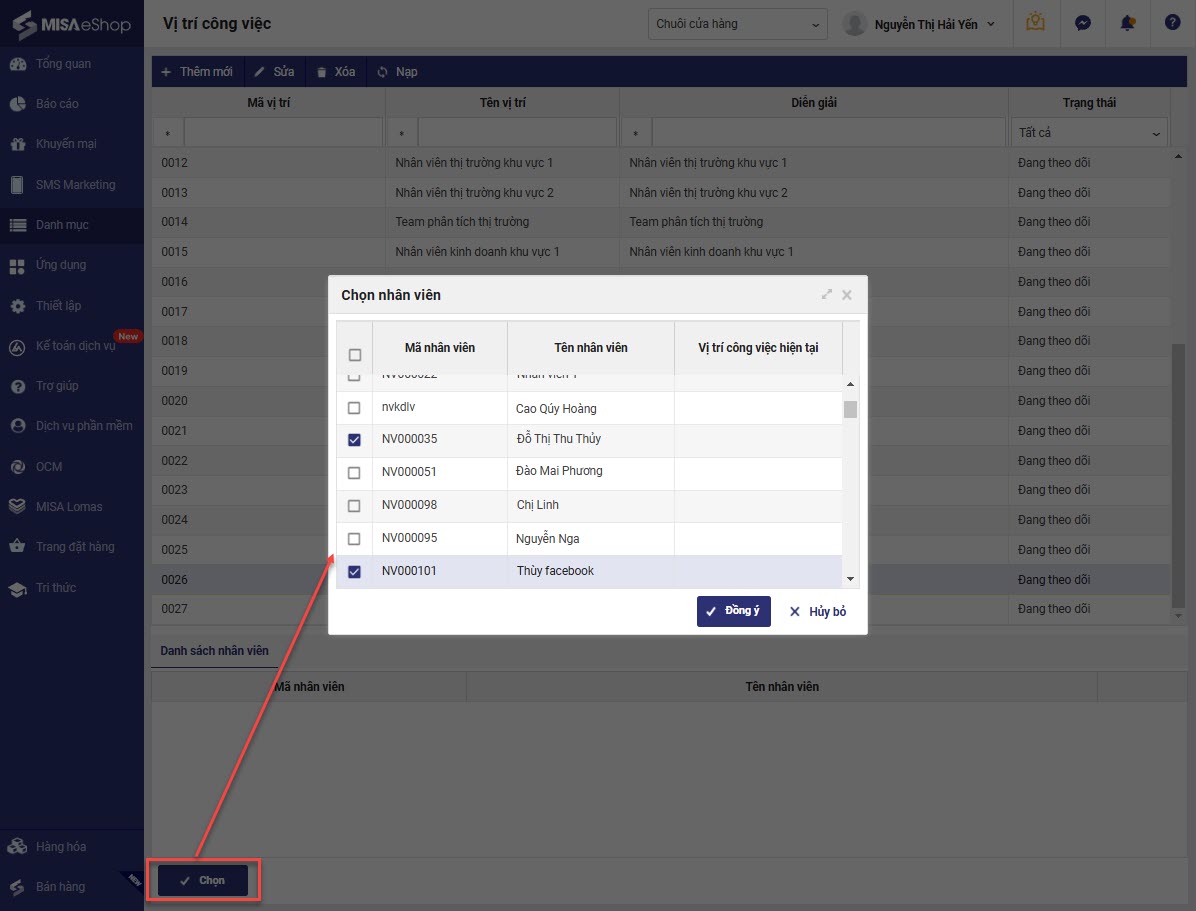Image resolution: width=1196 pixels, height=911 pixels.
Task: Open Bán hàng sidebar icon
Action: click(18, 887)
